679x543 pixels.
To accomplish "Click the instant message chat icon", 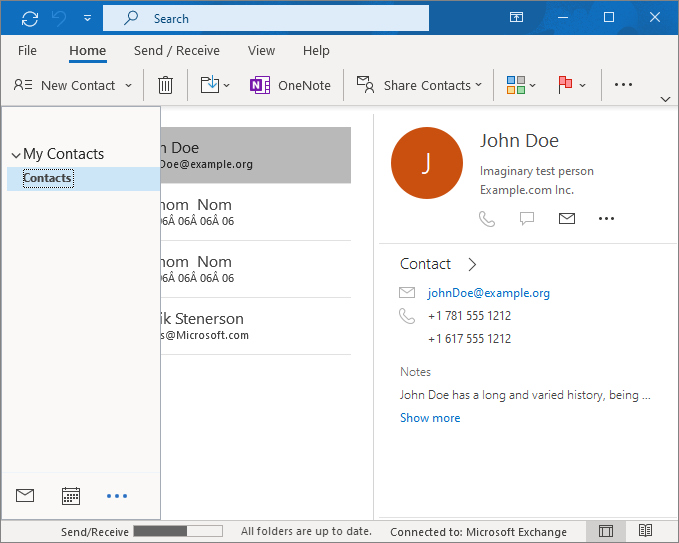I will pos(527,219).
